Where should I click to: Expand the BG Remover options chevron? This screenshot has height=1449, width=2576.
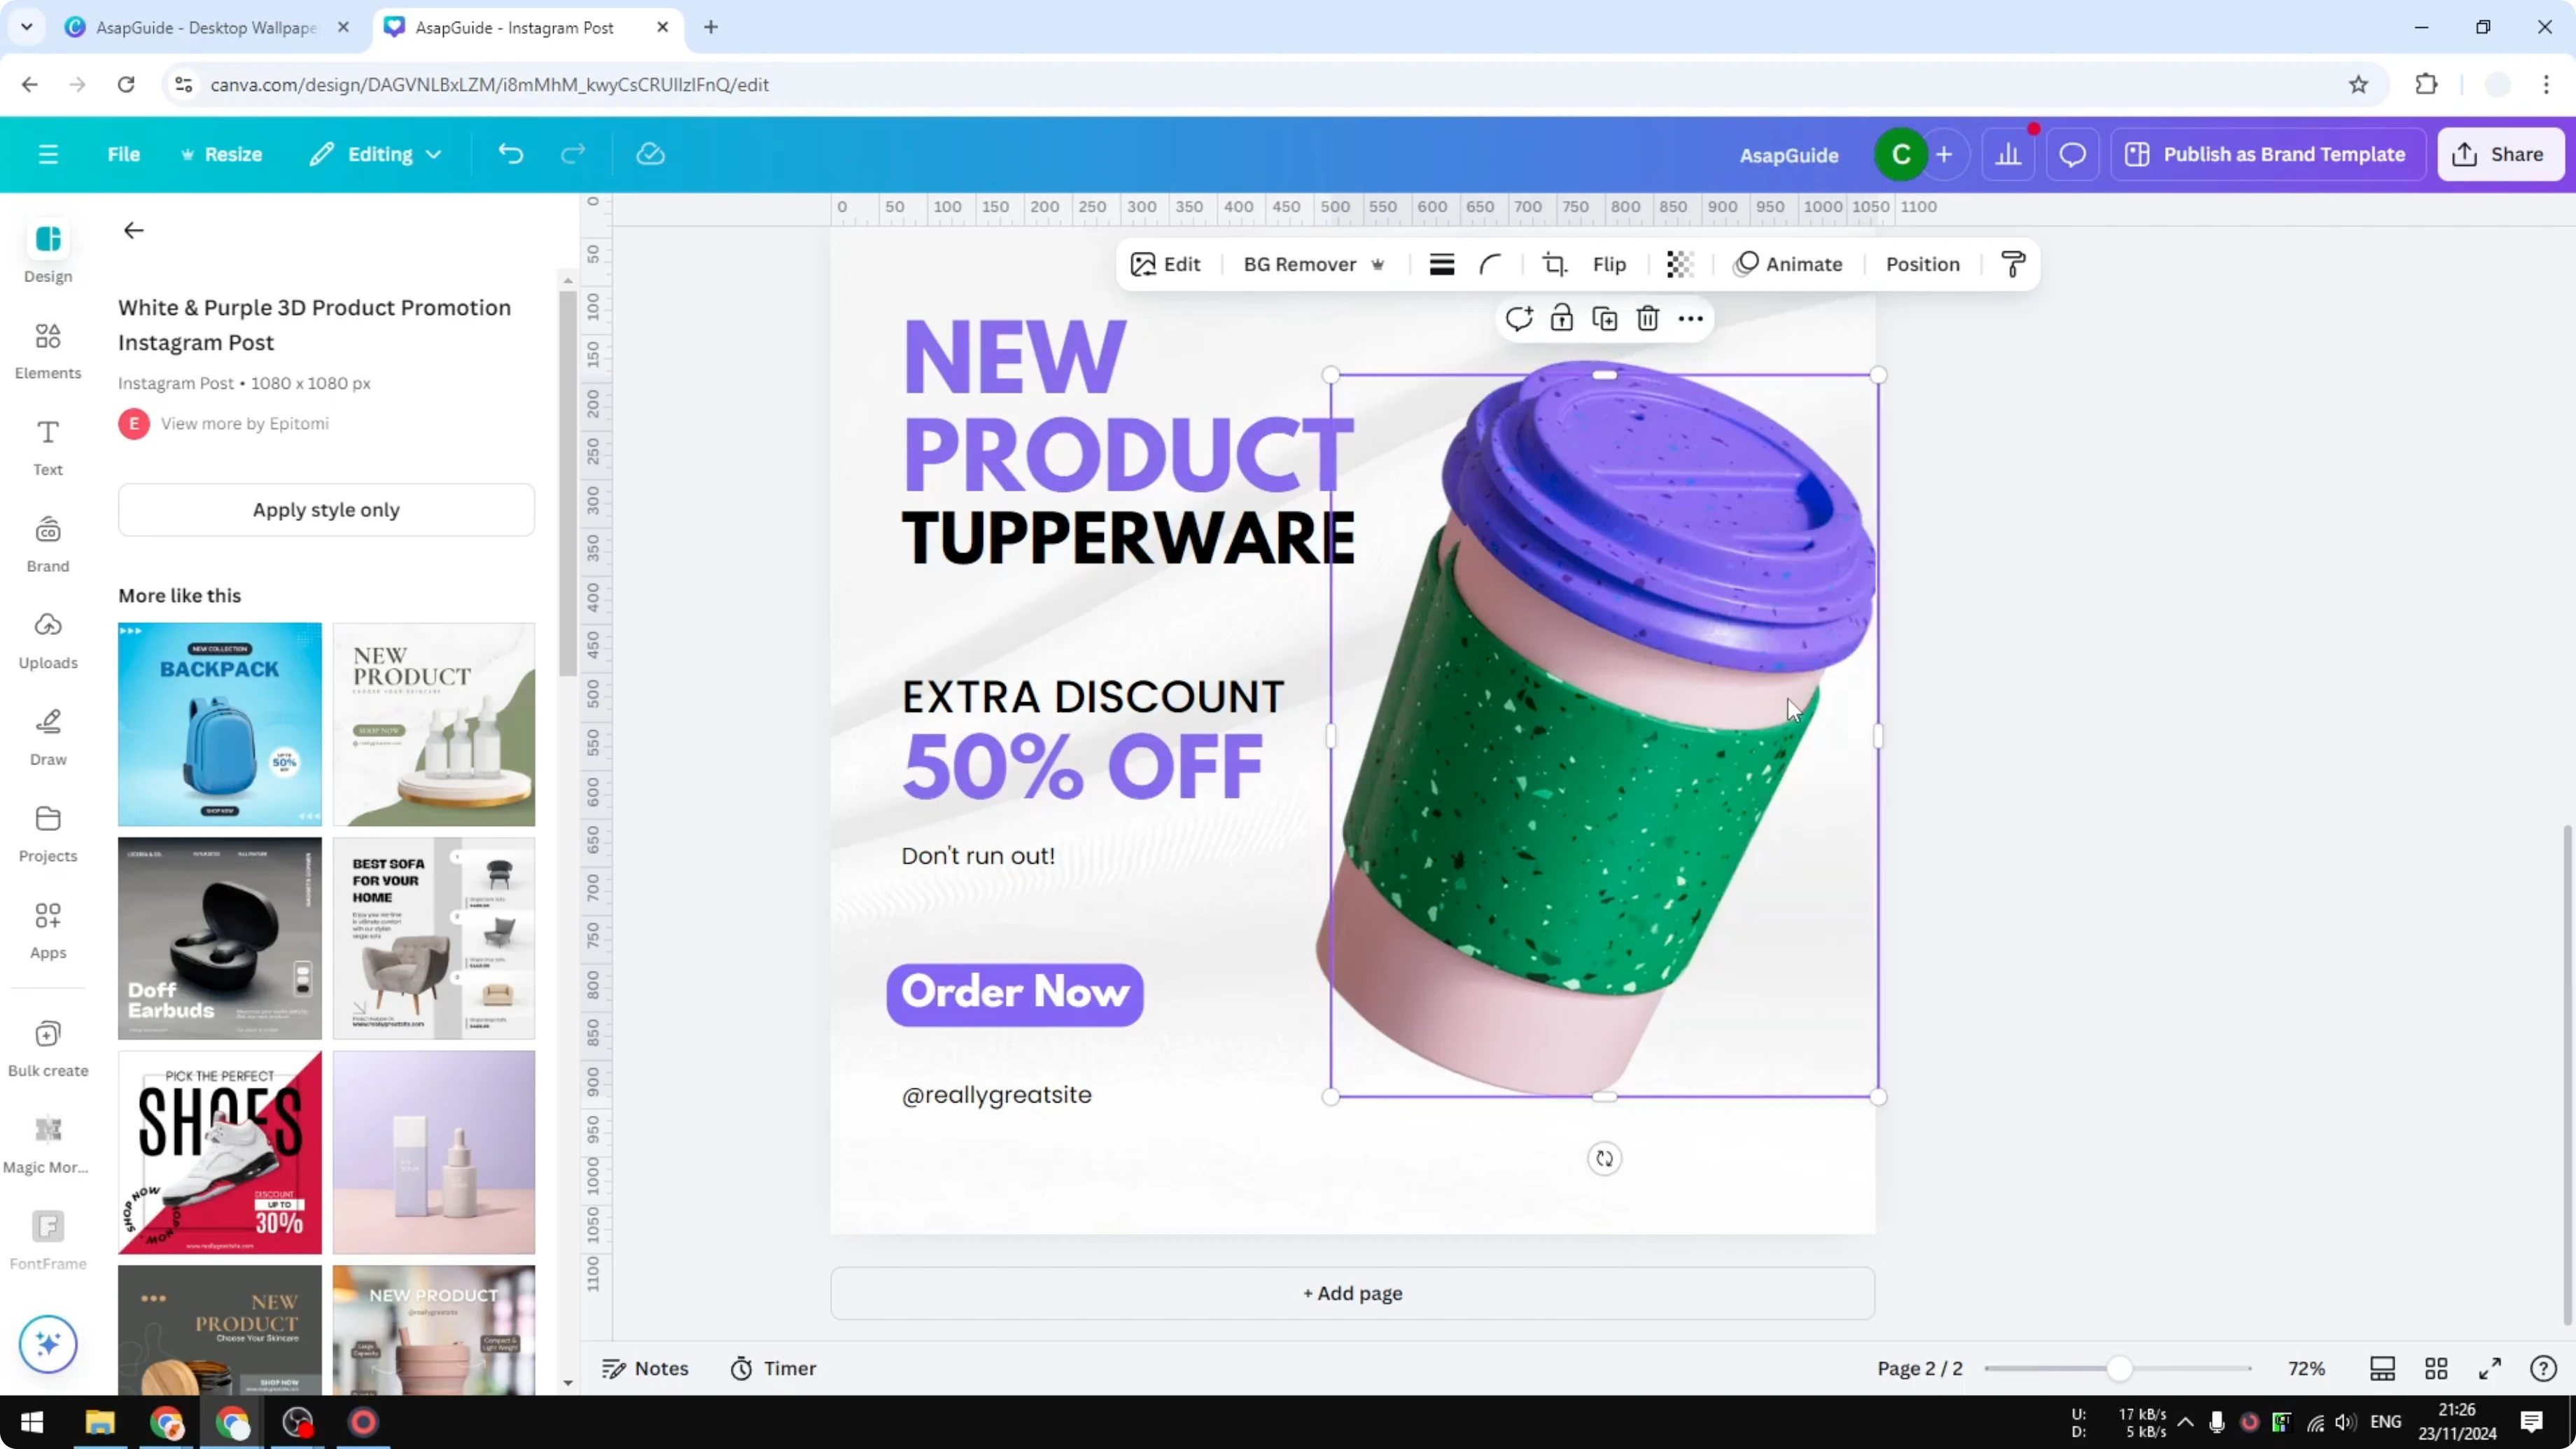click(1380, 264)
